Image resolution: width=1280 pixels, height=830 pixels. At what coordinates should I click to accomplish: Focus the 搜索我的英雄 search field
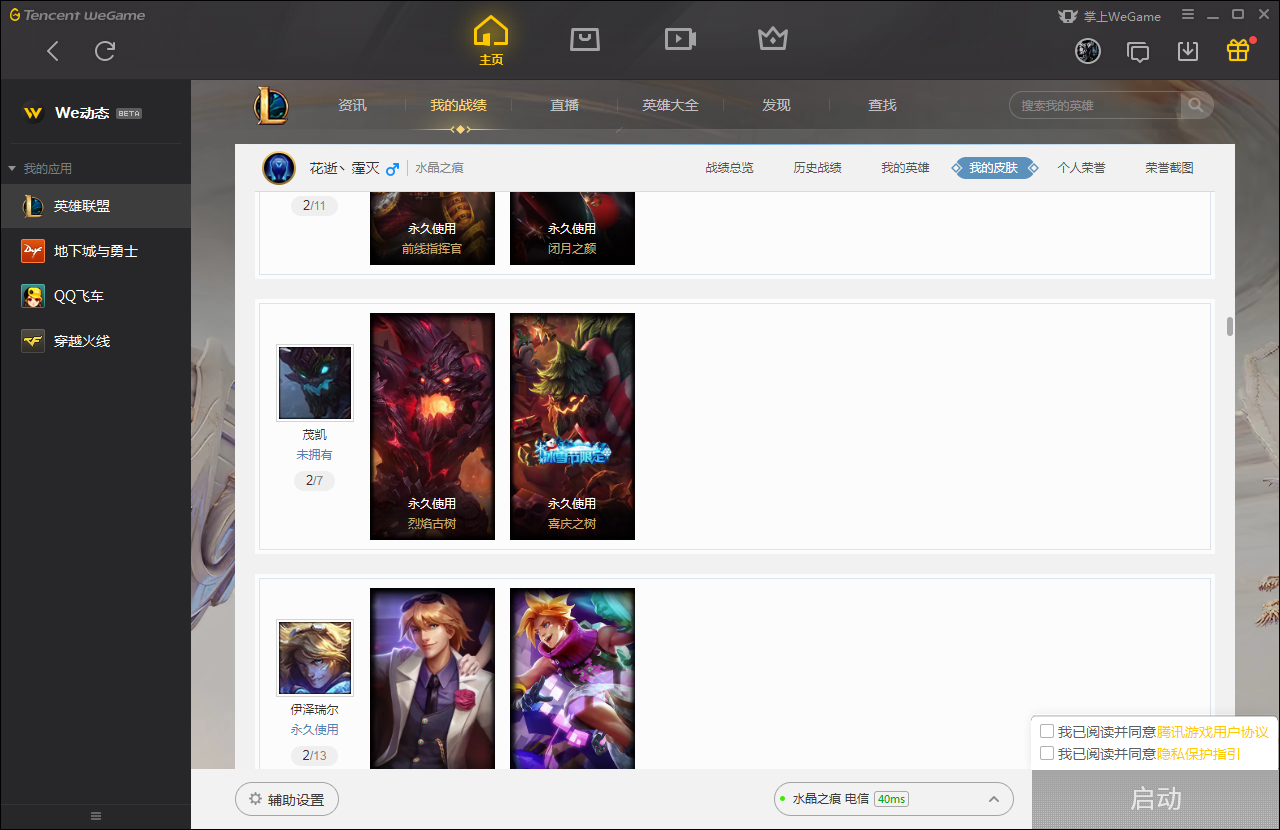coord(1095,105)
